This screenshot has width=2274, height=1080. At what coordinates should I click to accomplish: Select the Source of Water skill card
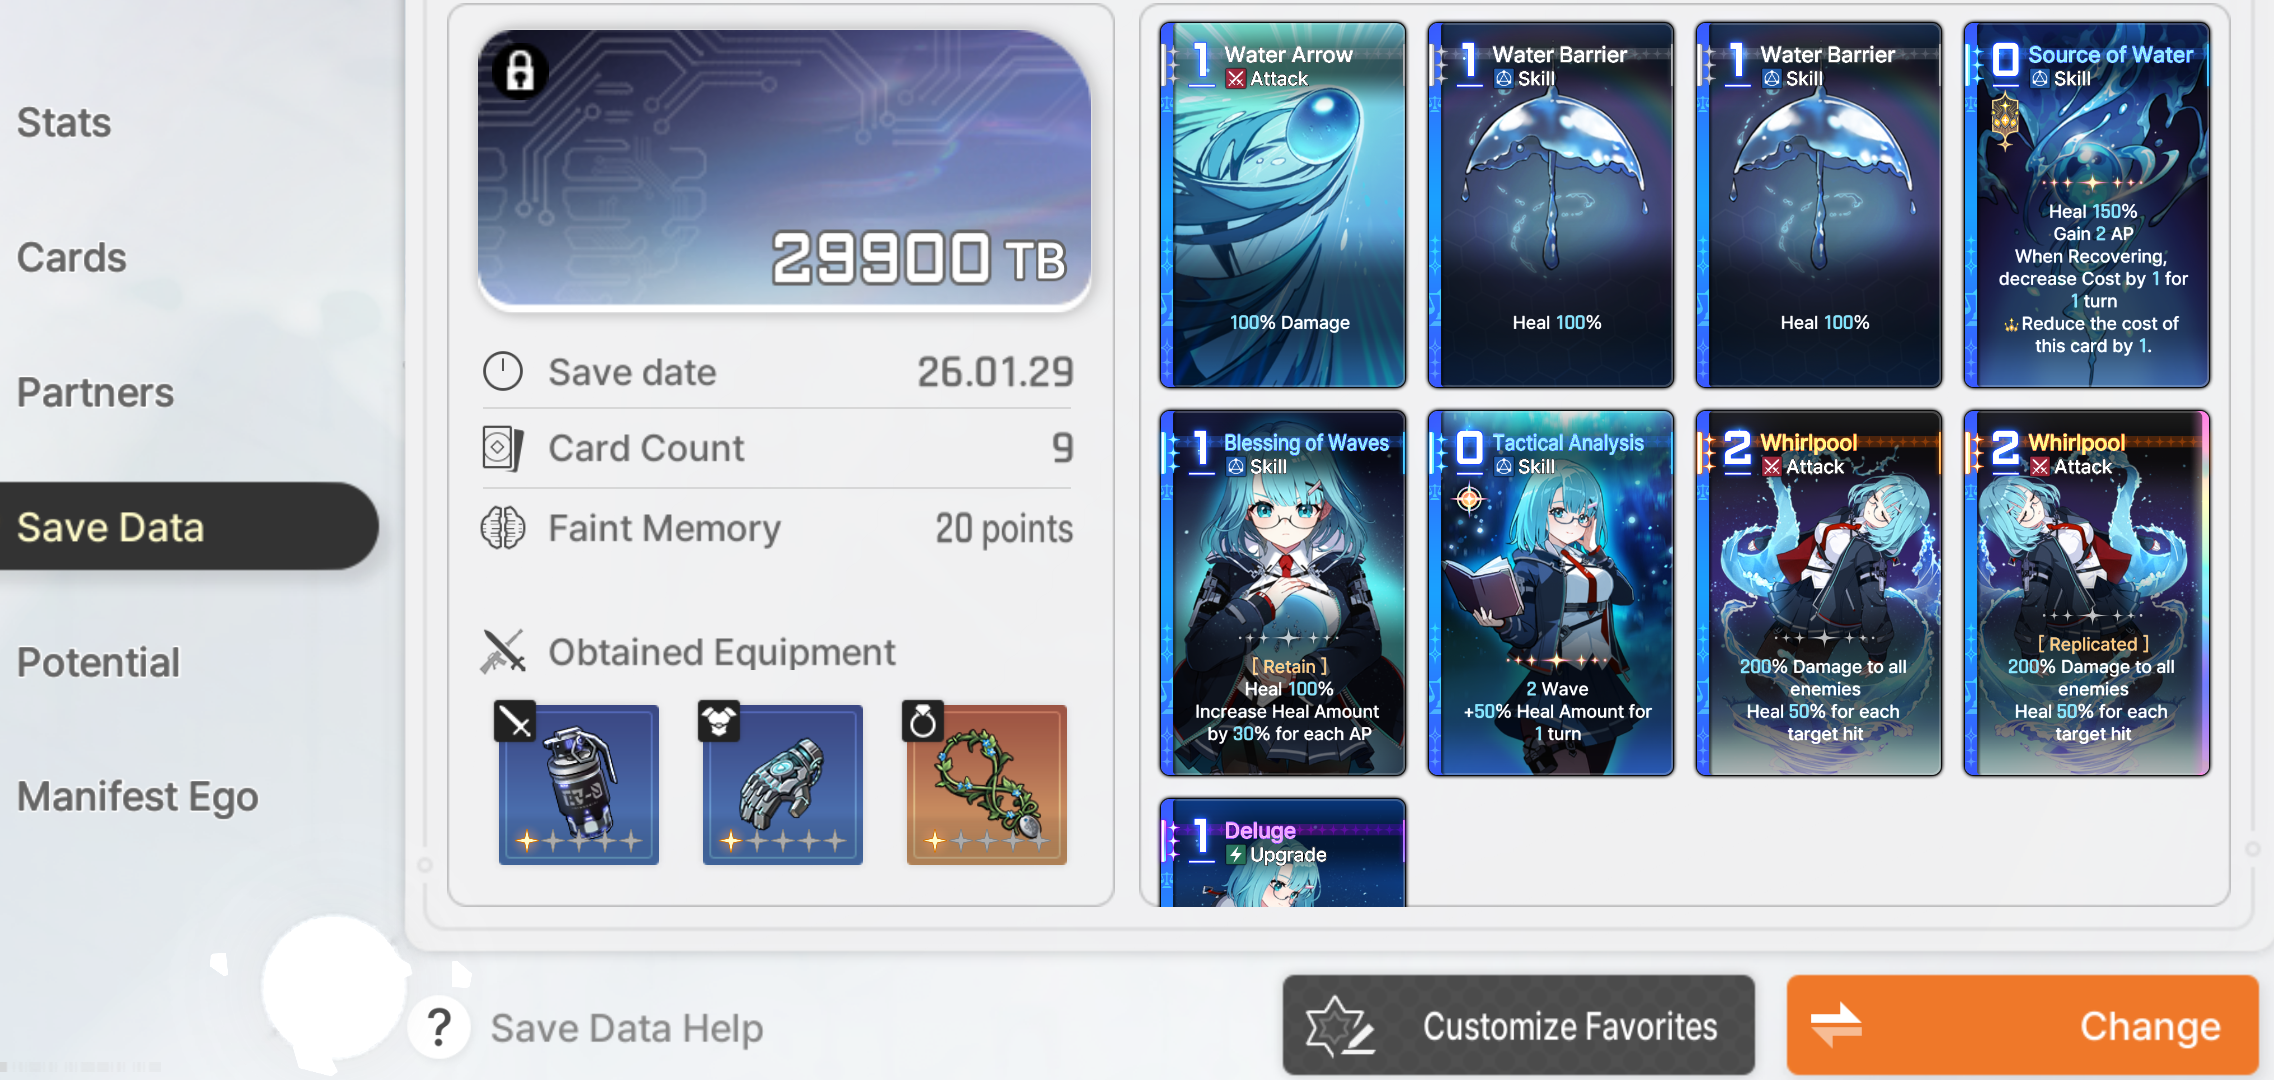pyautogui.click(x=2086, y=205)
